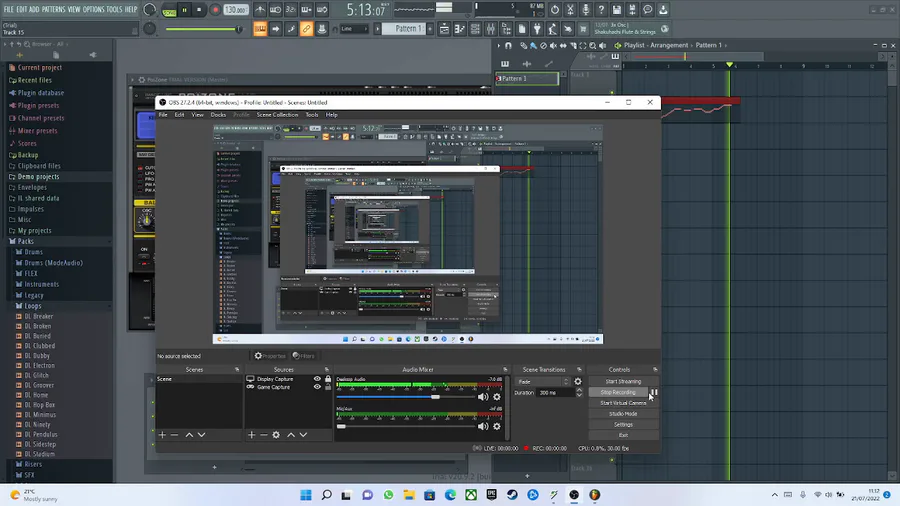
Task: Add a source with Sources plus icon
Action: (251, 435)
